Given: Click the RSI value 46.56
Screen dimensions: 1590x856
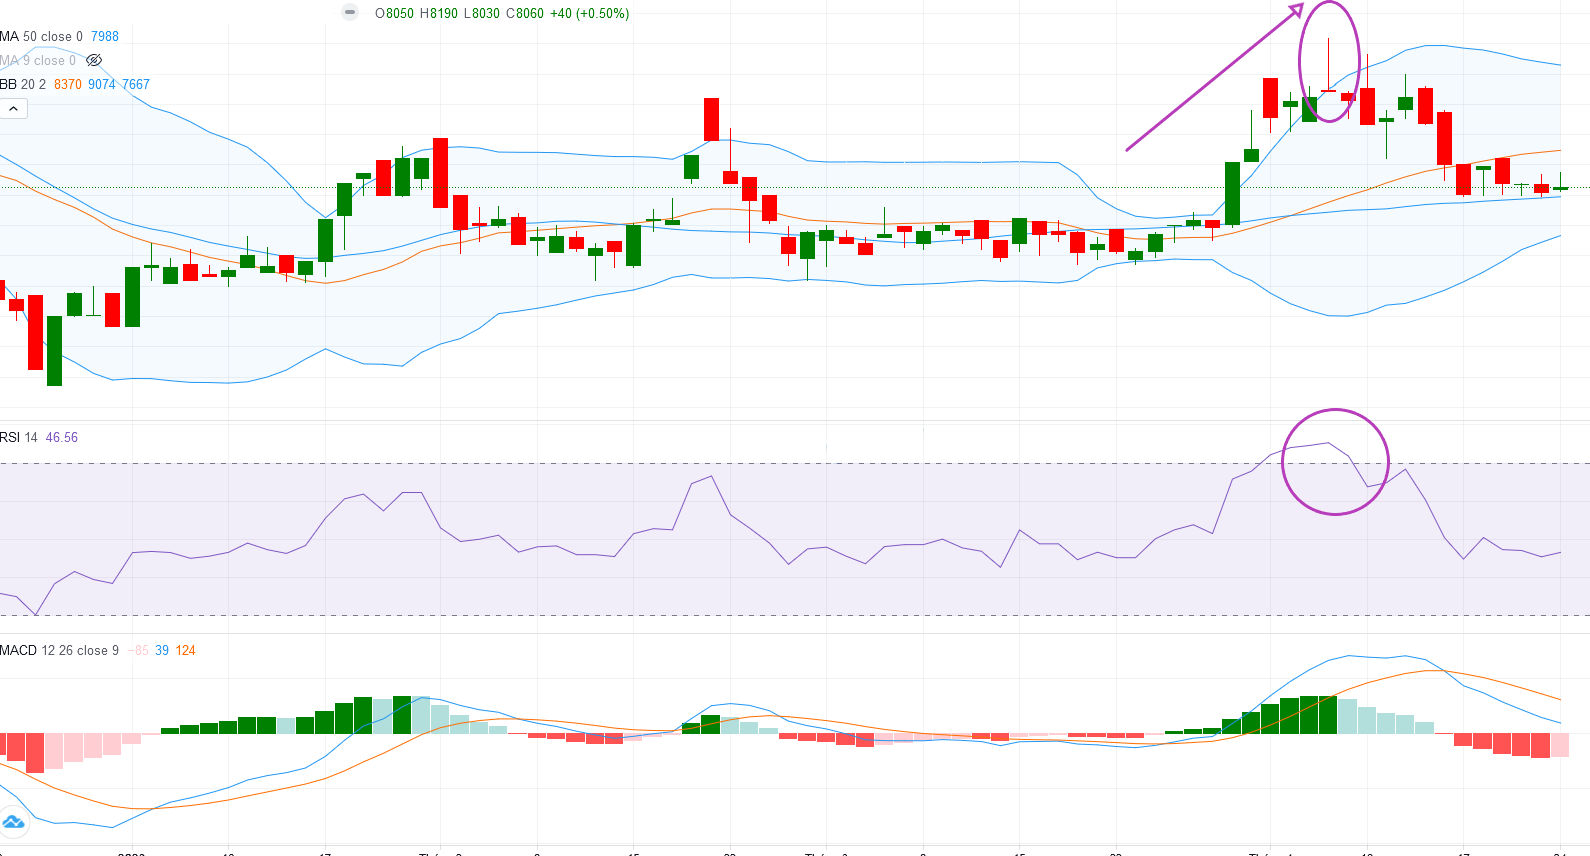Looking at the screenshot, I should [x=62, y=437].
